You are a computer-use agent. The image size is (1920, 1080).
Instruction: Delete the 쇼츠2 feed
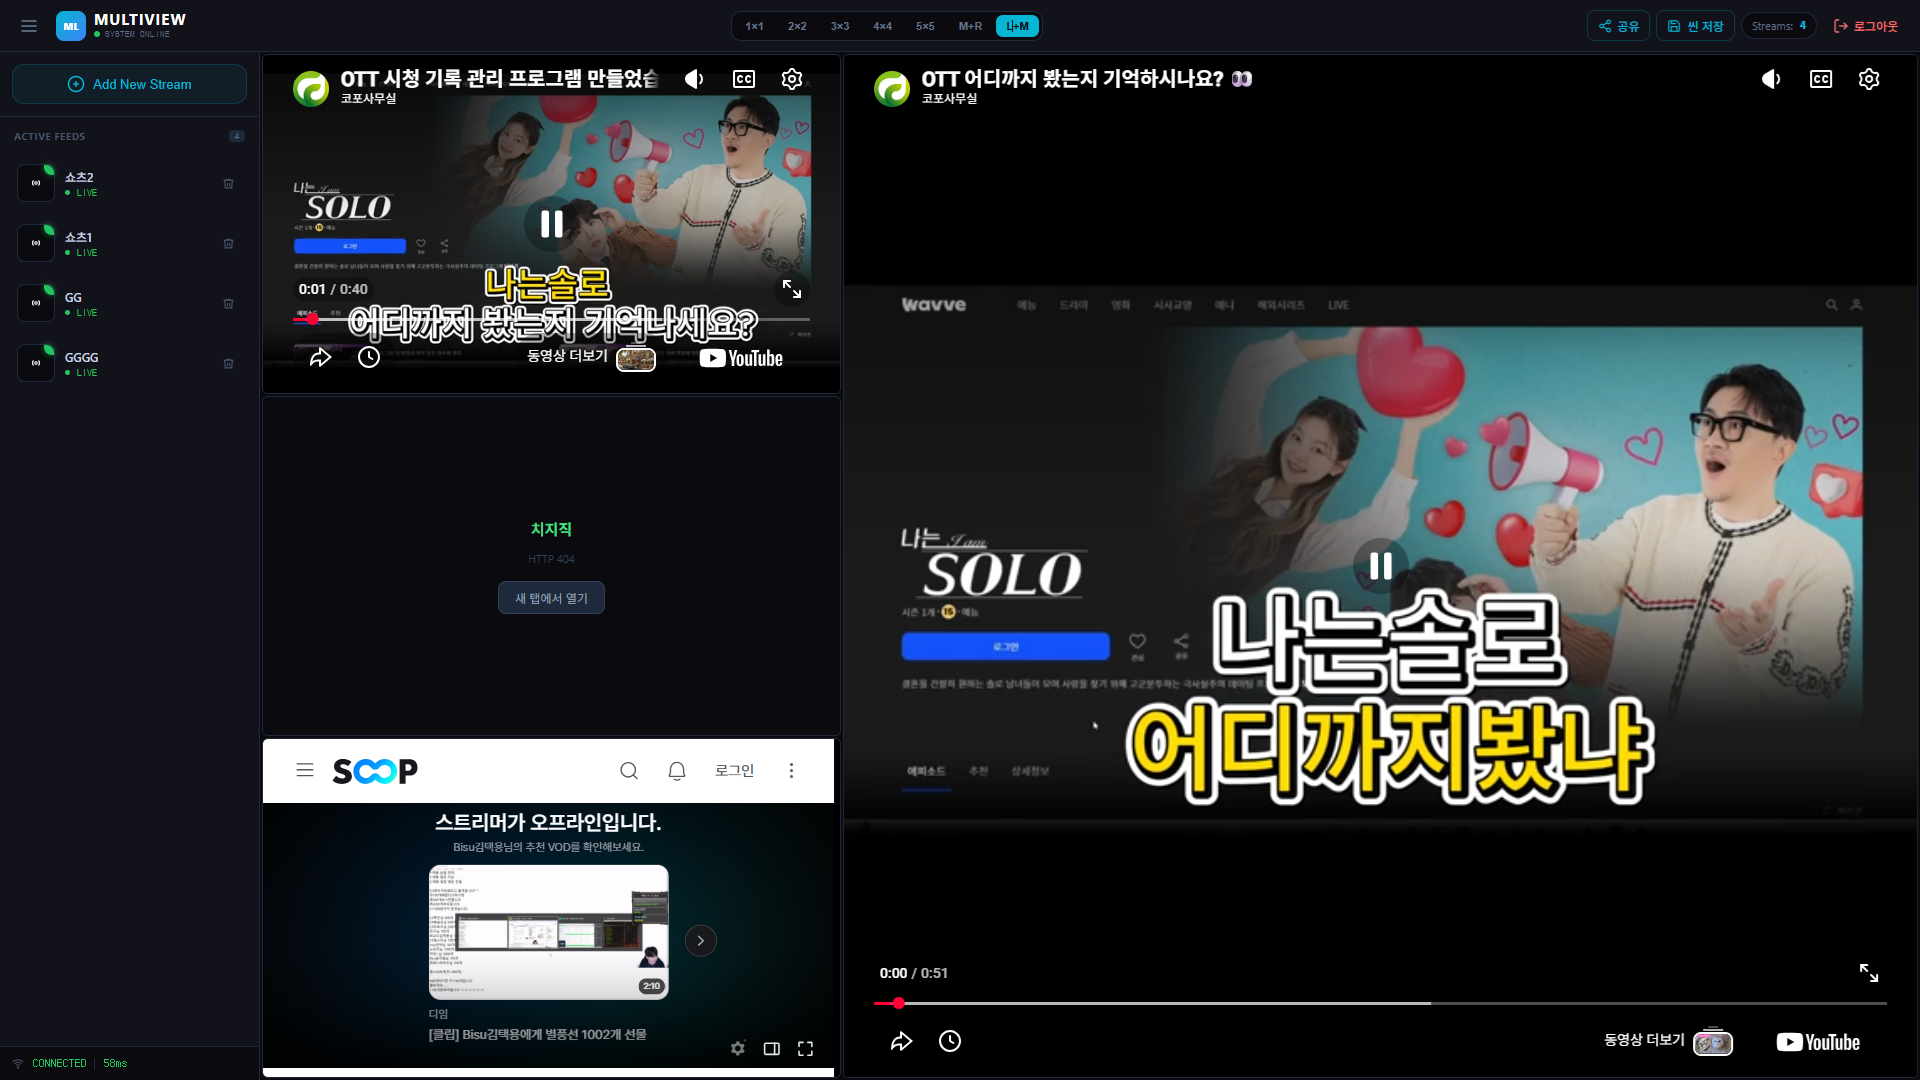[x=228, y=184]
